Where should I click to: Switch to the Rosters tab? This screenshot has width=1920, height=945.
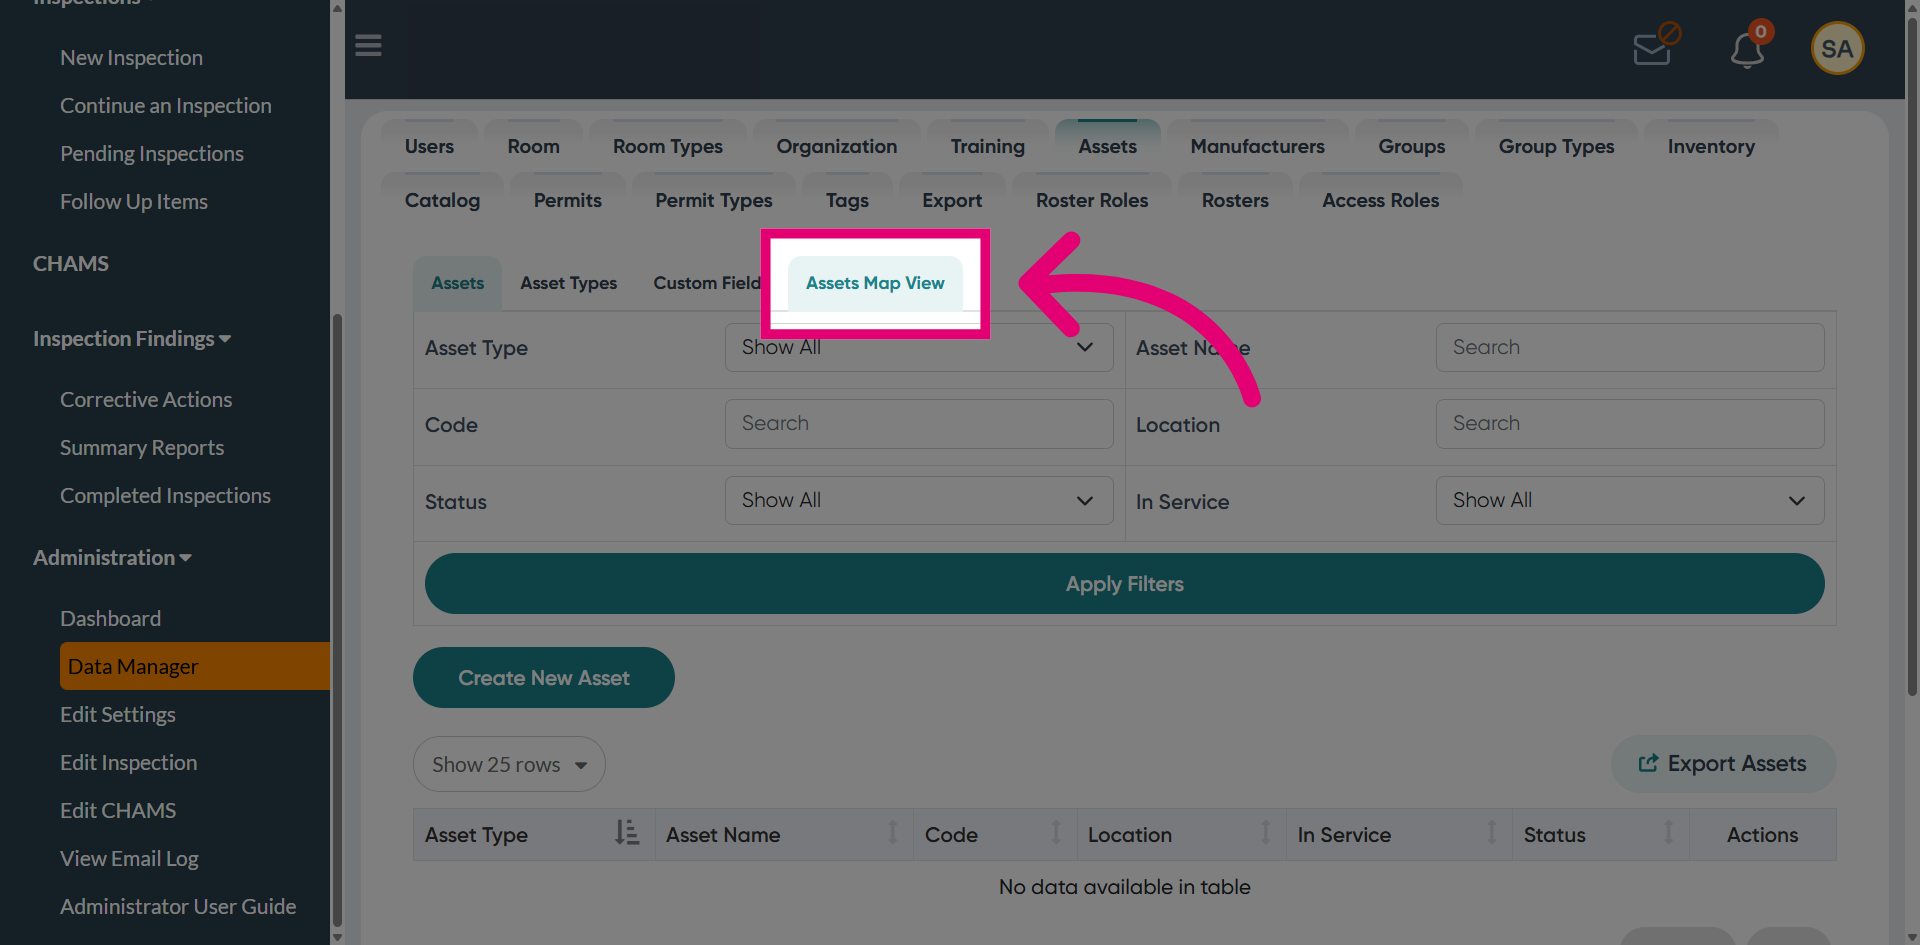point(1235,200)
